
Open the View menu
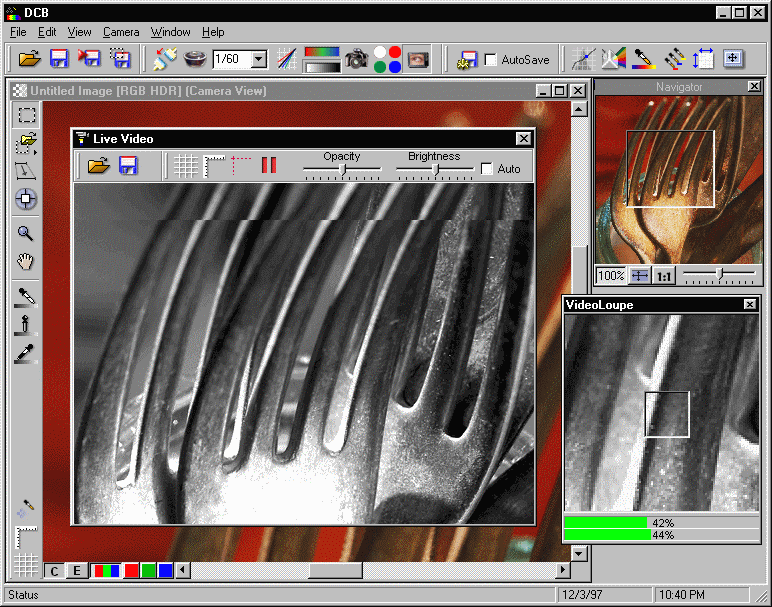(x=79, y=32)
